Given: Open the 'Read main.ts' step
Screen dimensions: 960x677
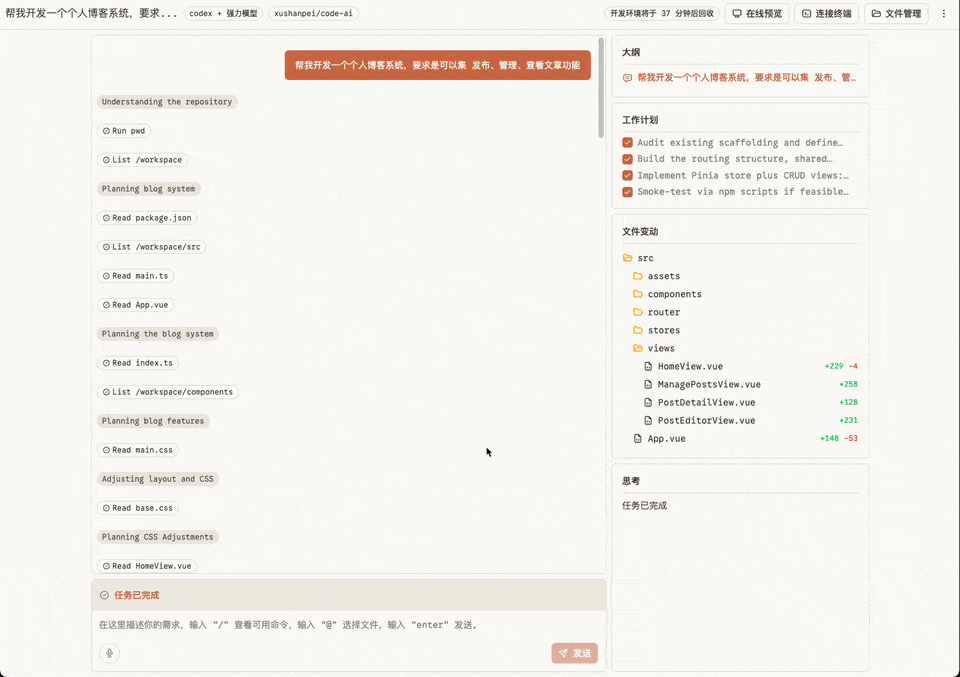Looking at the screenshot, I should [x=135, y=276].
